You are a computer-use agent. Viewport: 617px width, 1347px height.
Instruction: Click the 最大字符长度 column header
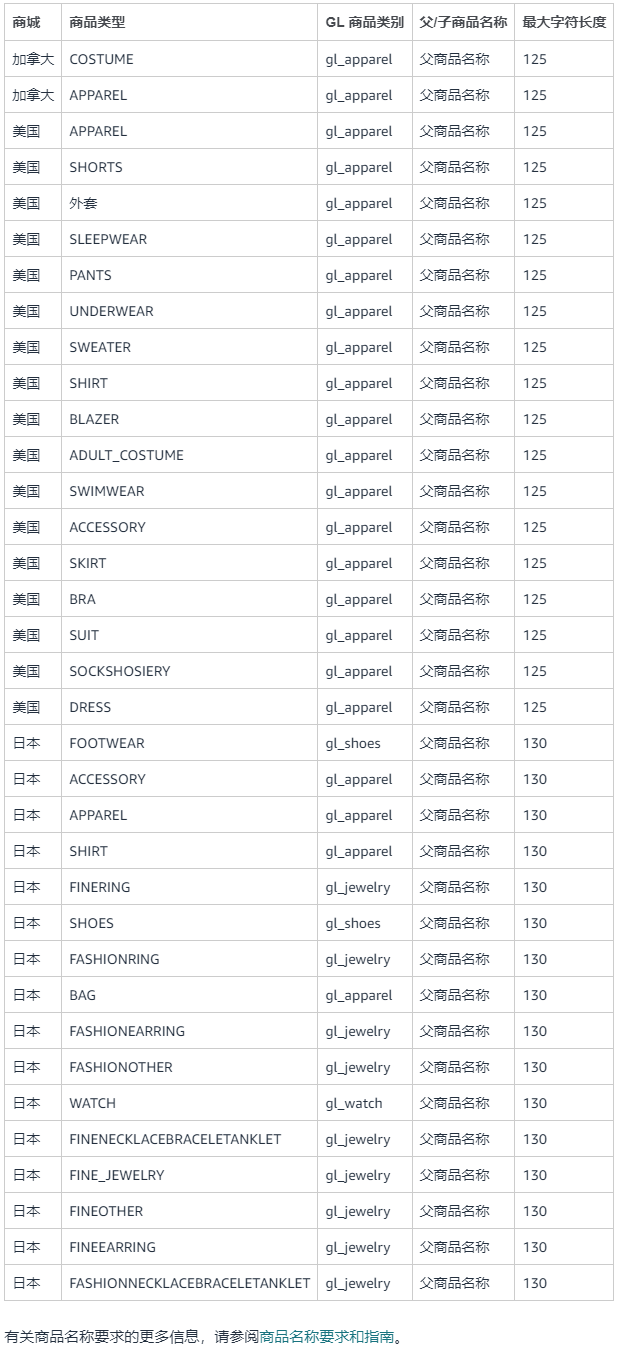[x=564, y=22]
